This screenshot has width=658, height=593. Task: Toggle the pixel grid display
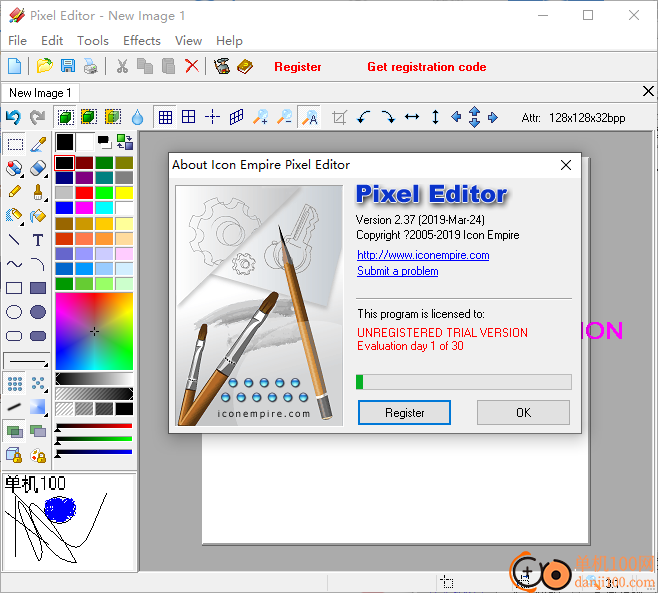[x=165, y=118]
